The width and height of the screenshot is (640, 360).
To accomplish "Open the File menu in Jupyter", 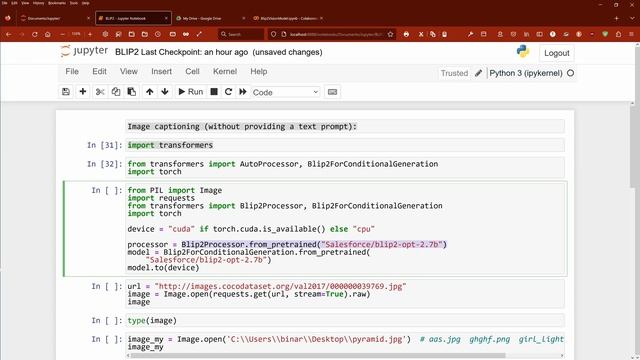I will point(72,71).
